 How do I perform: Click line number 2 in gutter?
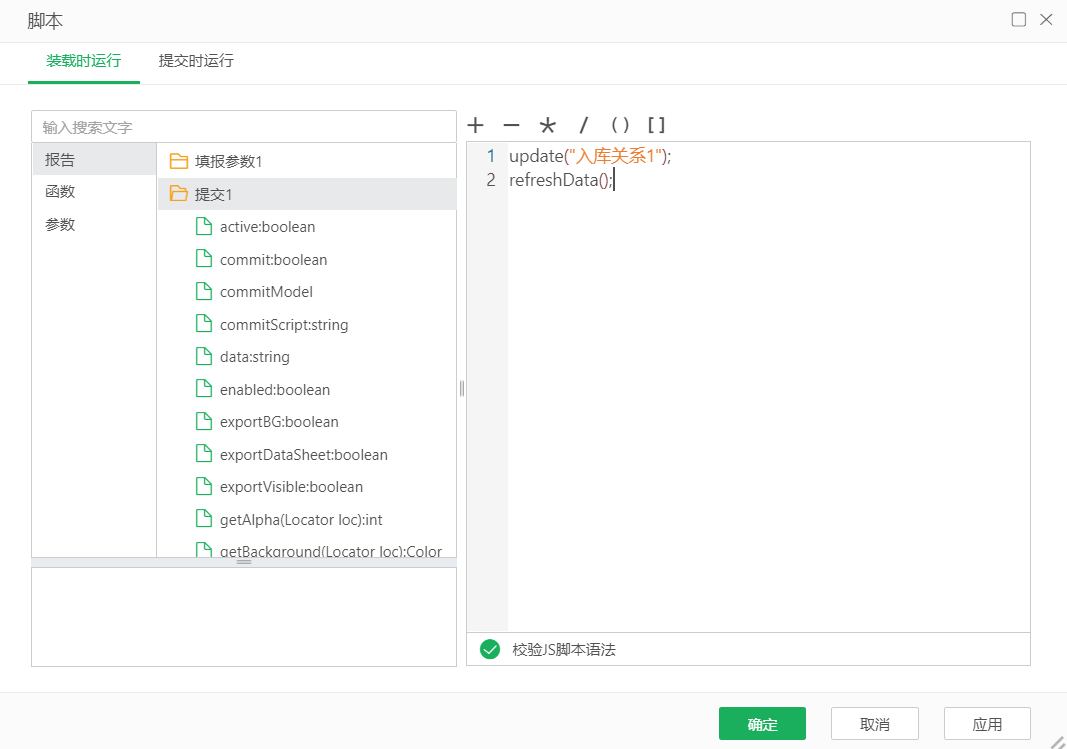[491, 180]
